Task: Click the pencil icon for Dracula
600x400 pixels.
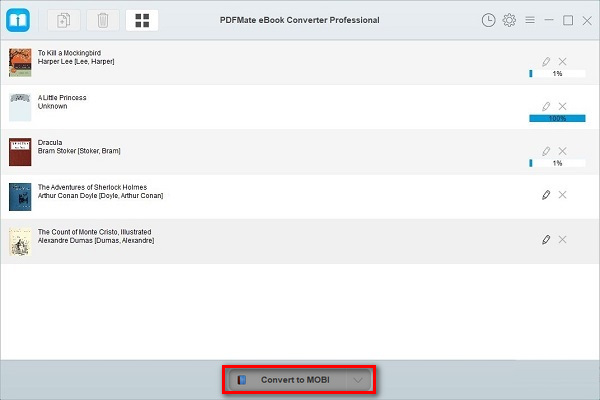Action: [x=546, y=151]
